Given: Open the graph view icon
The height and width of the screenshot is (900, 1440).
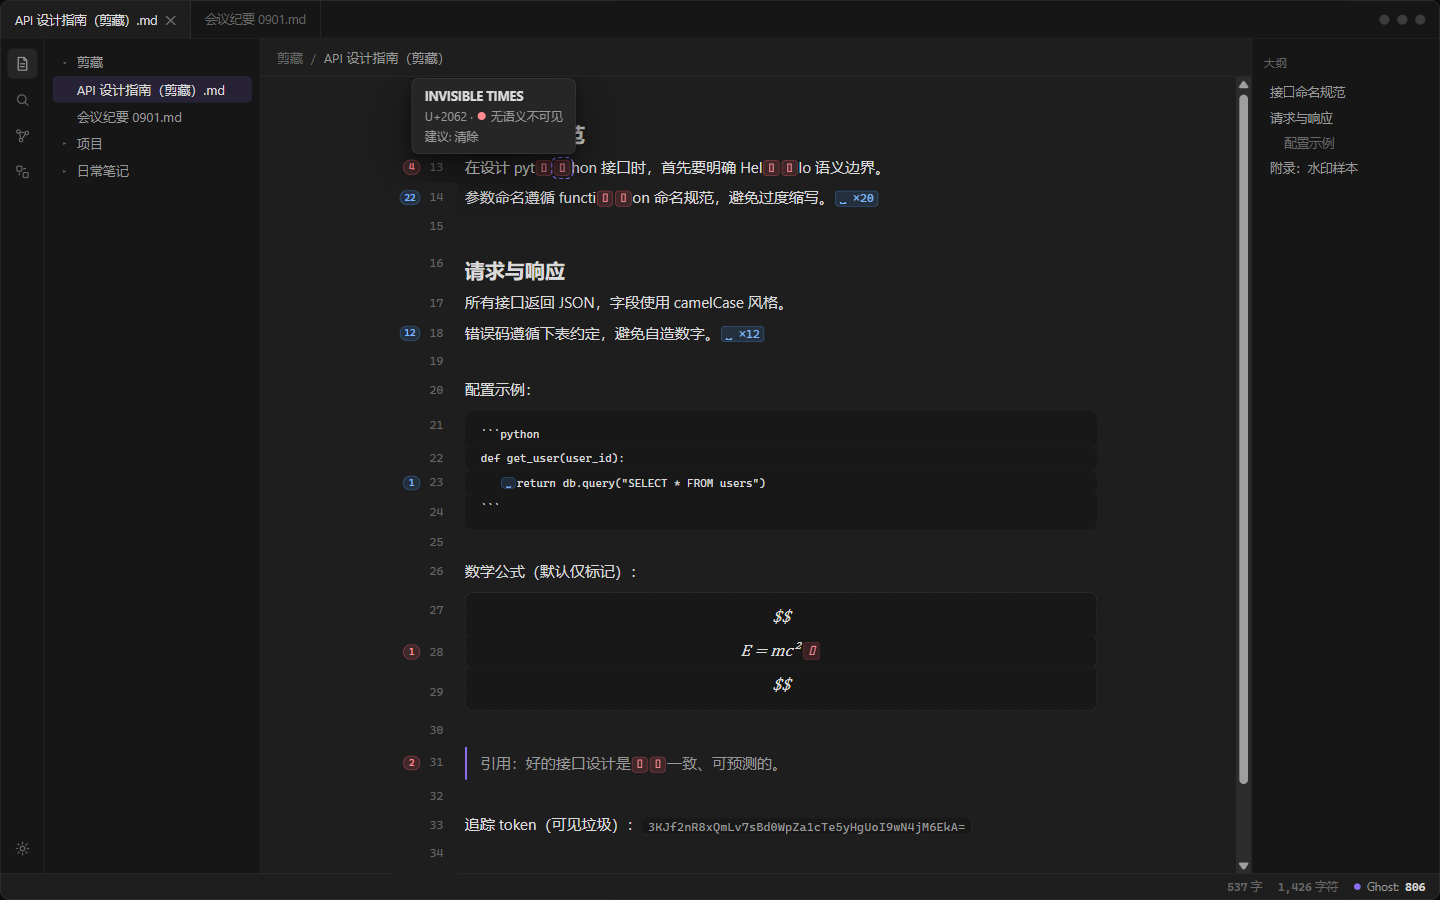Looking at the screenshot, I should click(22, 136).
